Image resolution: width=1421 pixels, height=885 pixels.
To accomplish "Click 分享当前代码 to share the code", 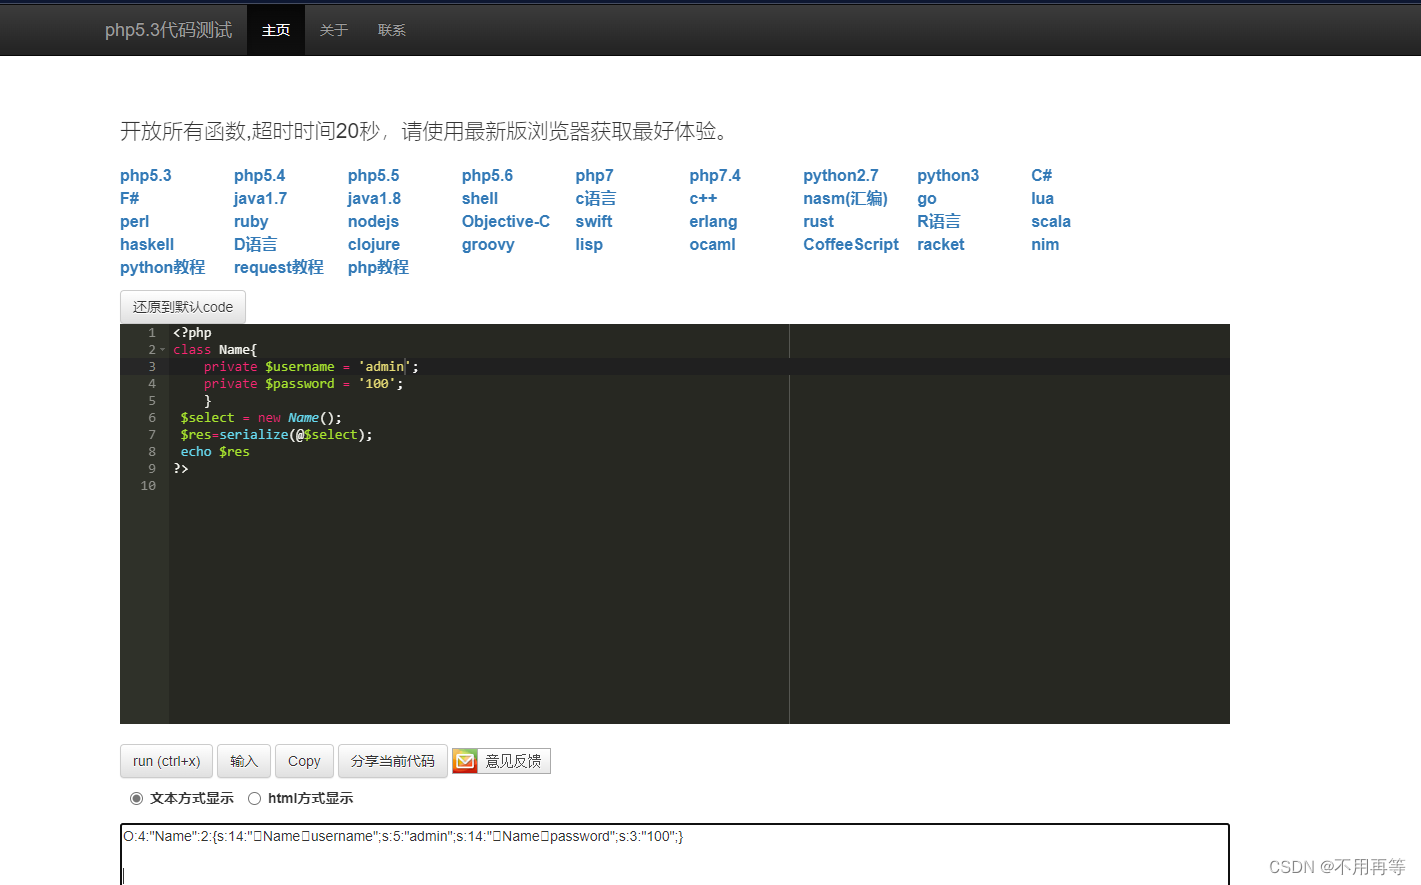I will (392, 760).
